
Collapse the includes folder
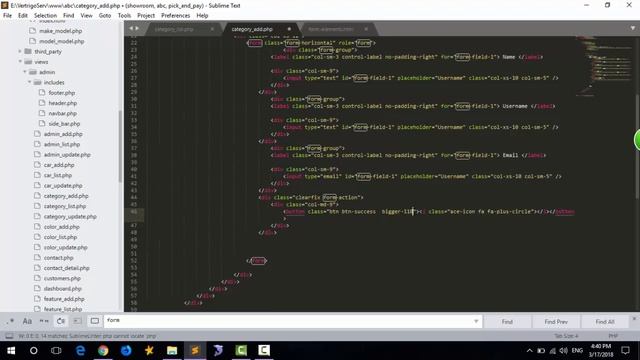(30, 82)
